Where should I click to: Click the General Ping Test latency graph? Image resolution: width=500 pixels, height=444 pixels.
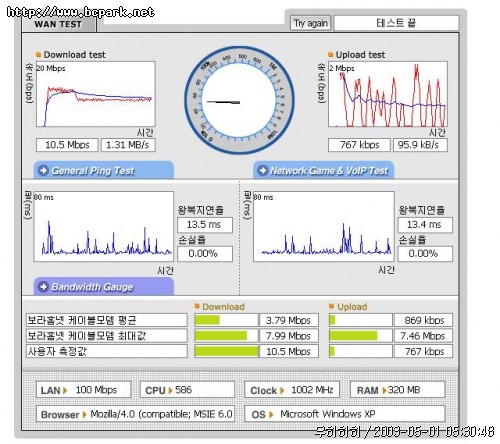(x=104, y=226)
